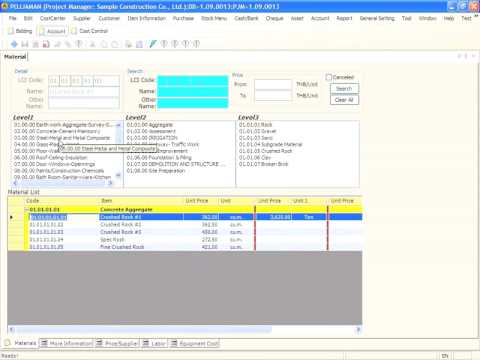
Task: Click the Level1 list up arrow
Action: pyautogui.click(x=118, y=125)
